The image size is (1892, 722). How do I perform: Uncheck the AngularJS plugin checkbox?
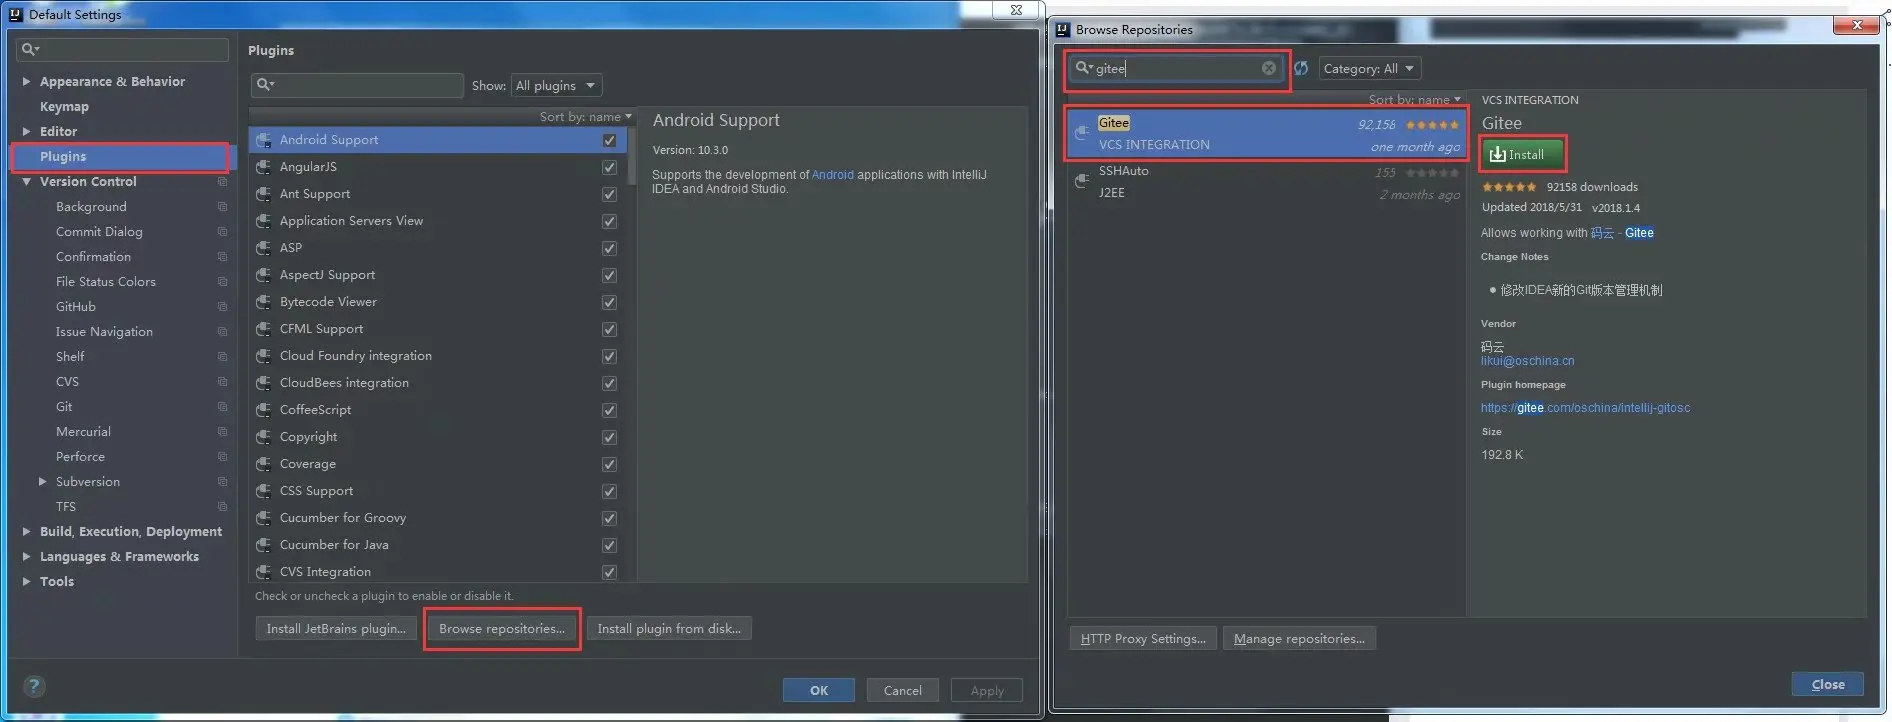pyautogui.click(x=609, y=167)
